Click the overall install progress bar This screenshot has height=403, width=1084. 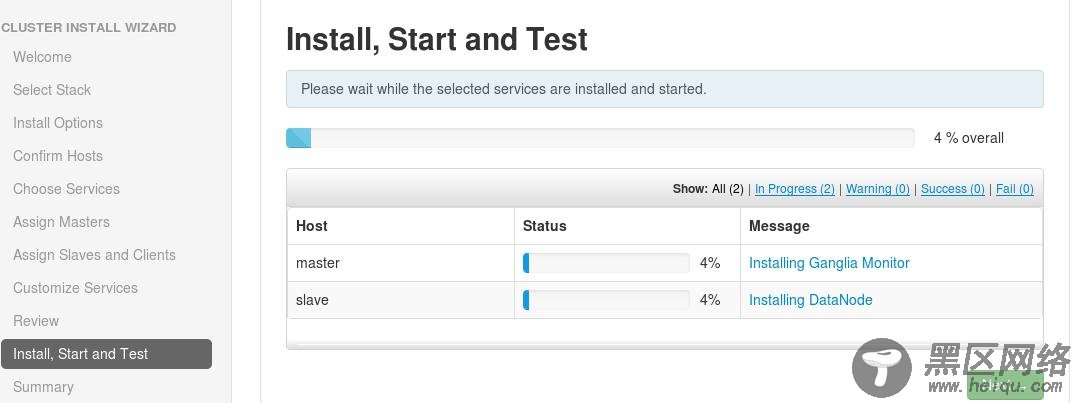coord(600,138)
